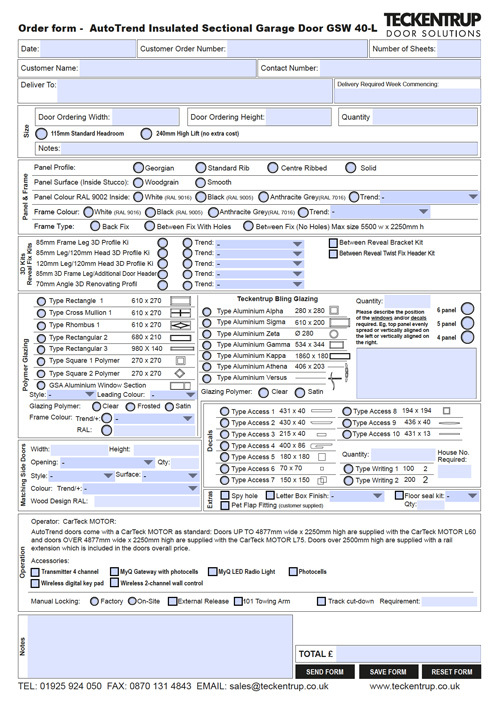The image size is (500, 708).
Task: Check Between Reveal Bracket Kit
Action: coord(333,243)
